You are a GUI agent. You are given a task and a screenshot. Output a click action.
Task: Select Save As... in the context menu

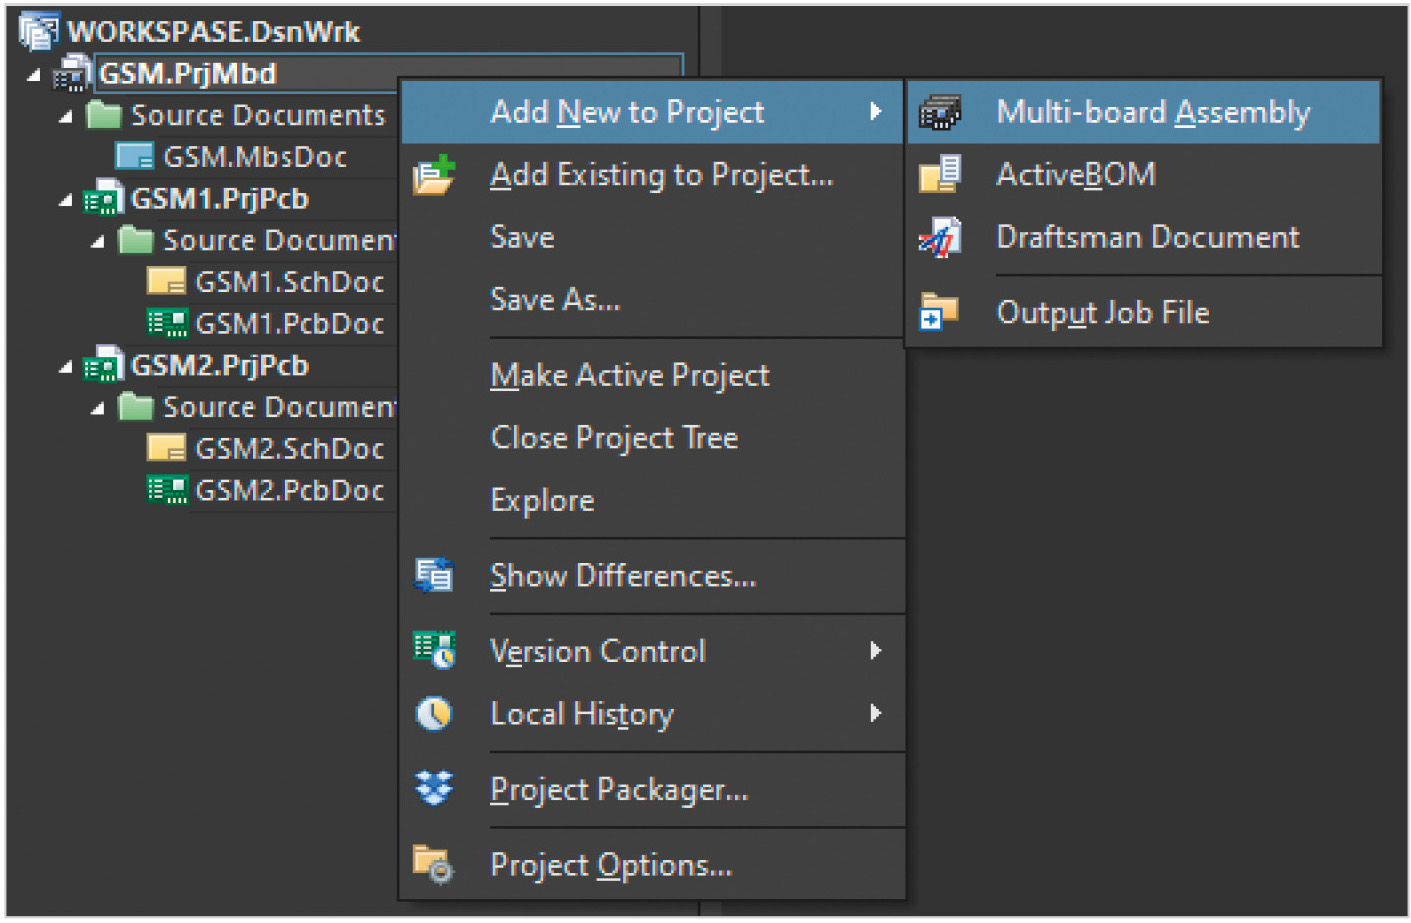555,300
